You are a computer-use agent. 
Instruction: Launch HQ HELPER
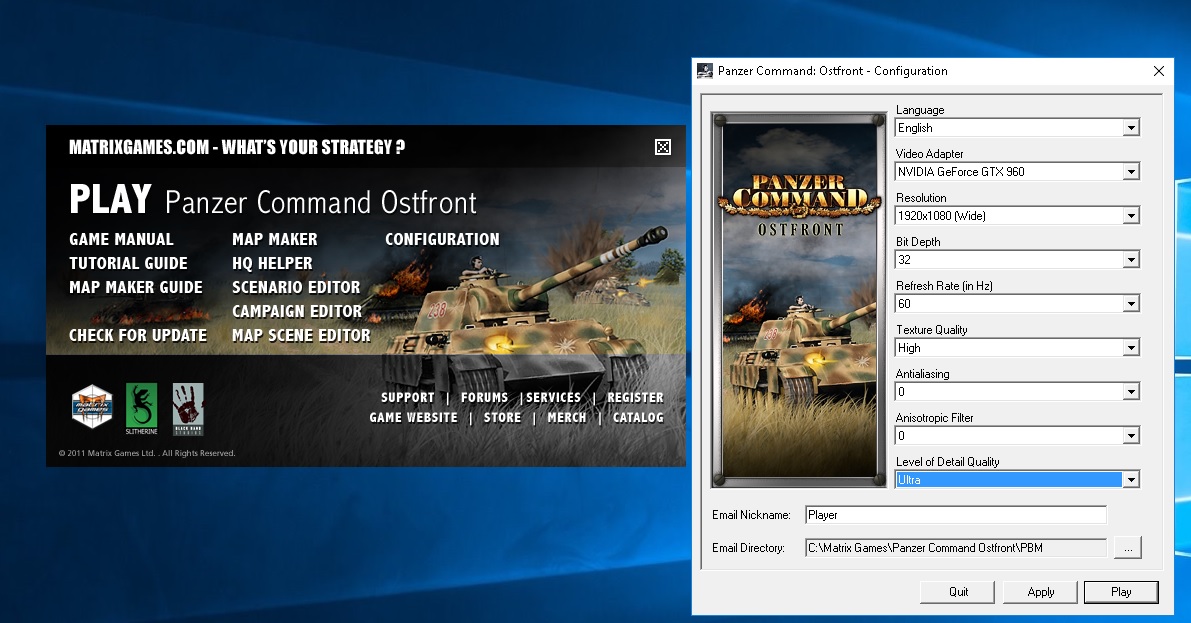tap(272, 264)
